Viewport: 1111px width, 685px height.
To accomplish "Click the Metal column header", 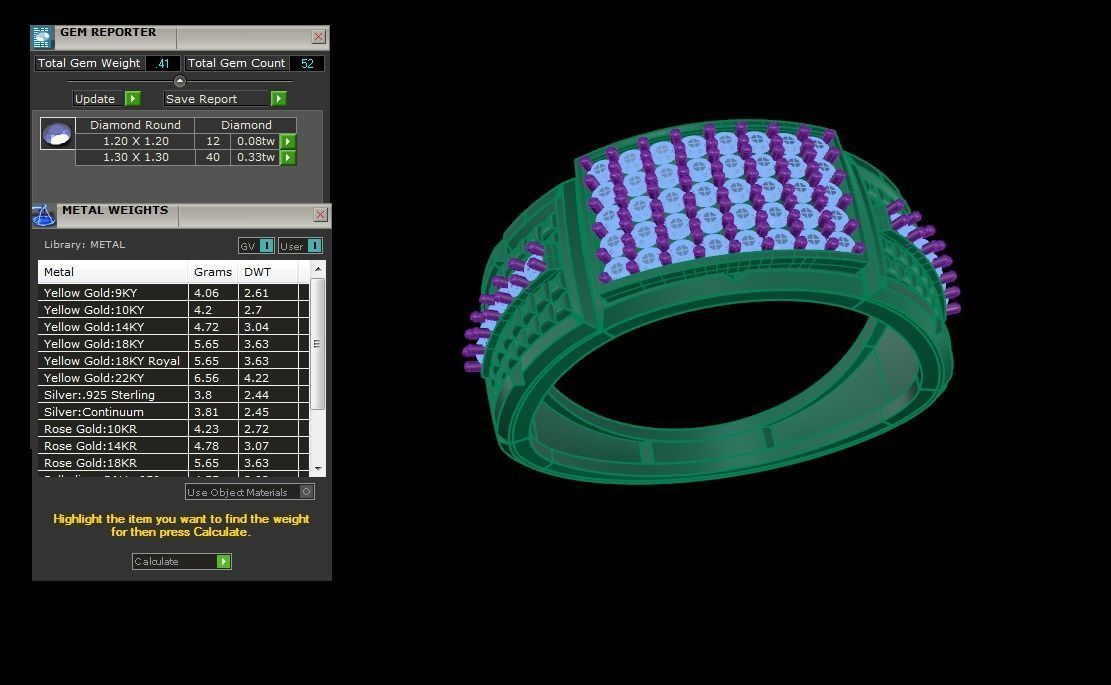I will click(113, 272).
